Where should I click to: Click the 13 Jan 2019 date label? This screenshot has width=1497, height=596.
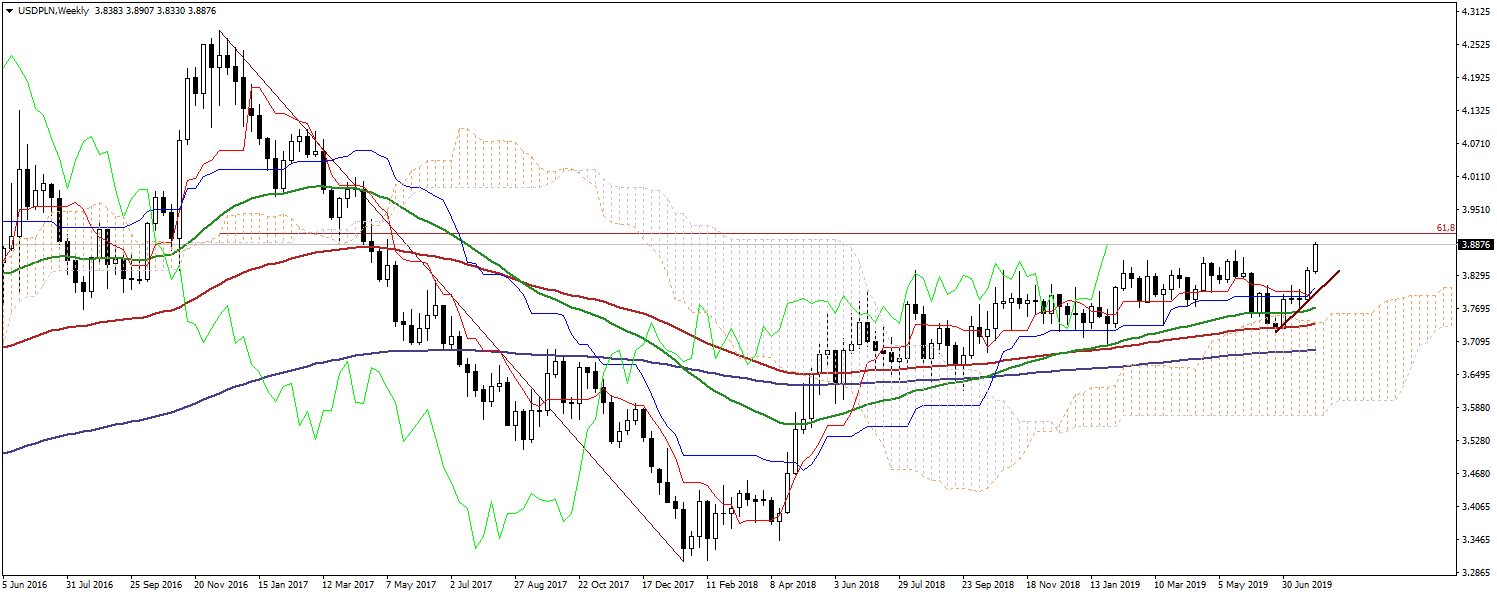(x=1115, y=583)
